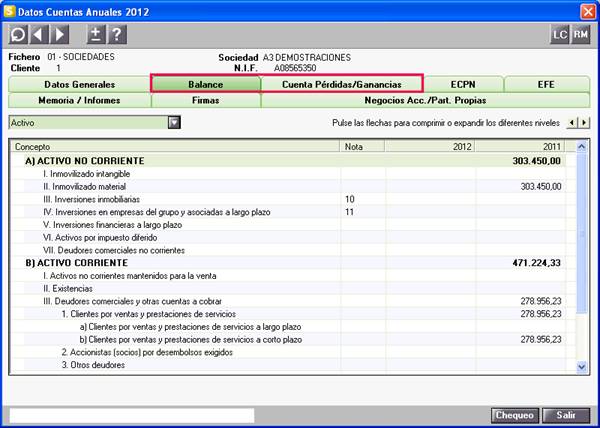Click the bottom status input field
Viewport: 600px width, 428px height.
(x=132, y=415)
